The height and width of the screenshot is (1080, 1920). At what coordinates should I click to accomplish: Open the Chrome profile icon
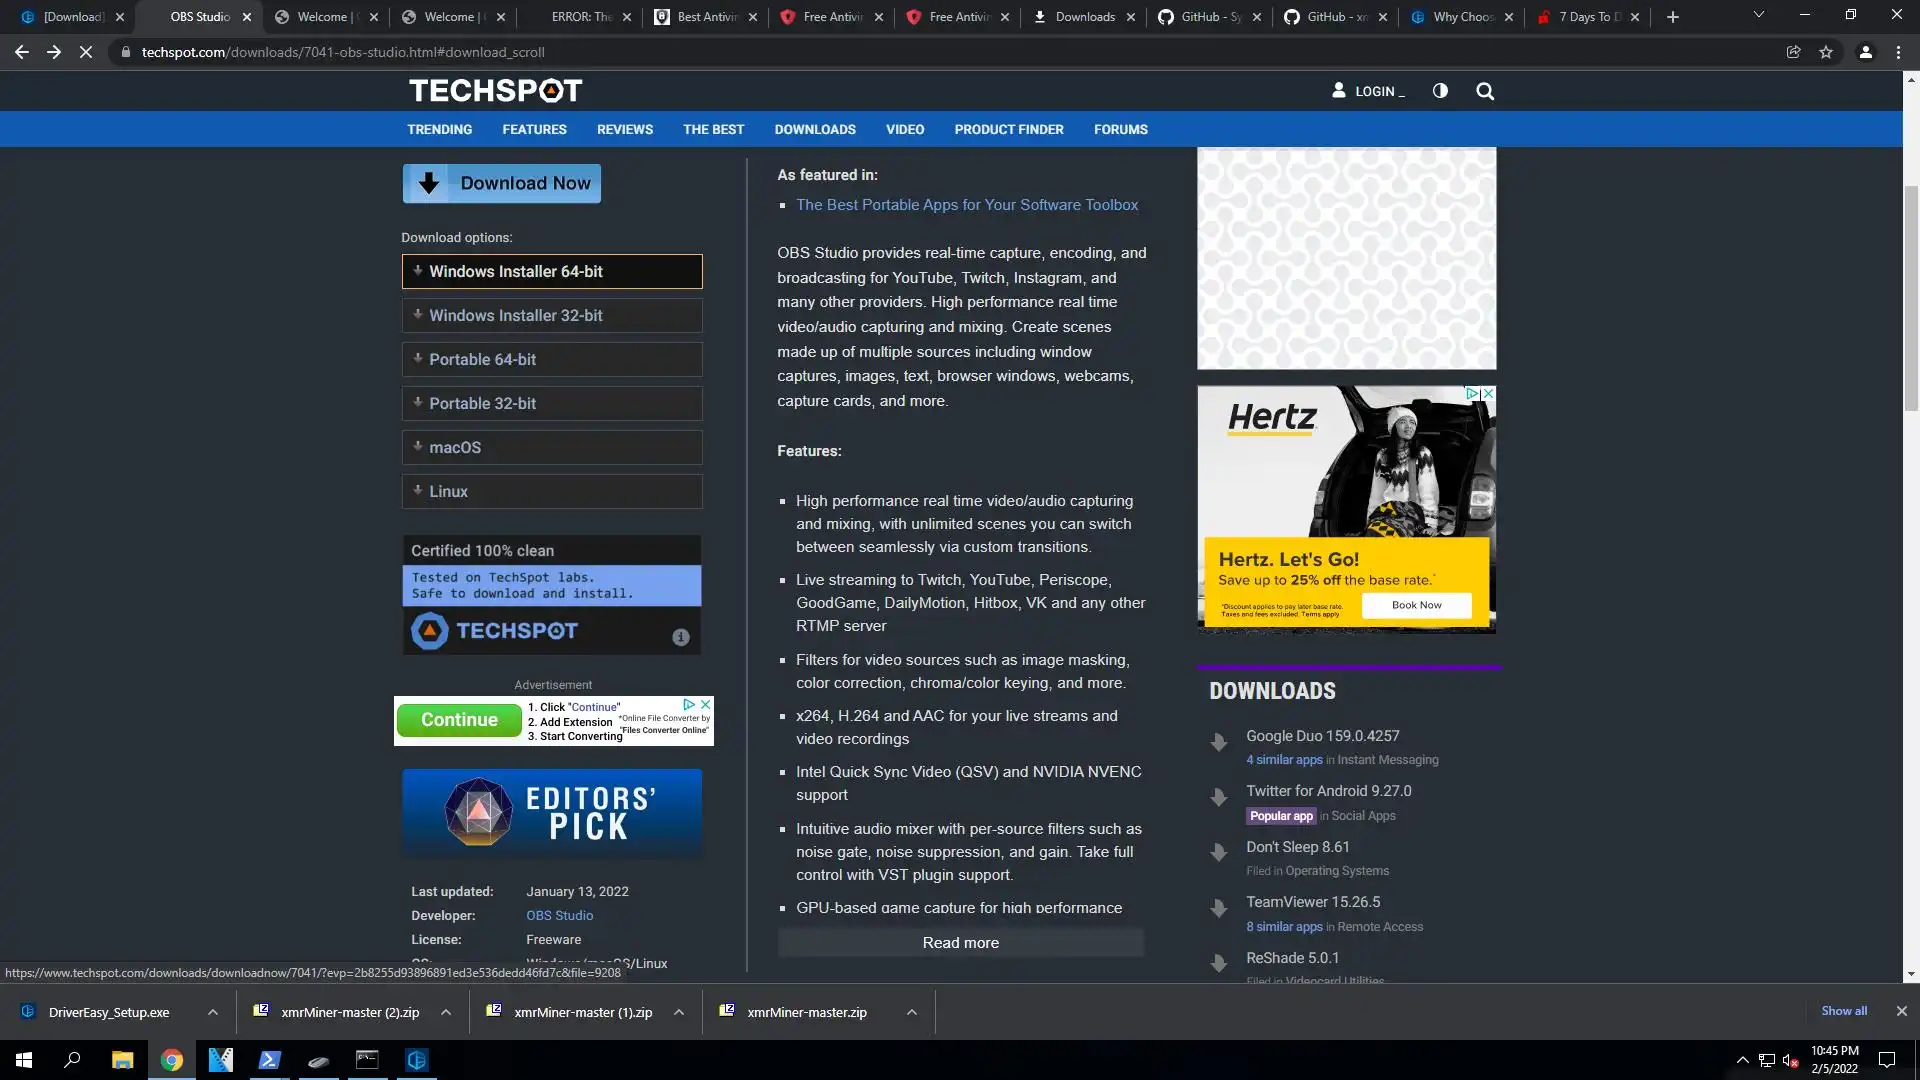pos(1865,52)
